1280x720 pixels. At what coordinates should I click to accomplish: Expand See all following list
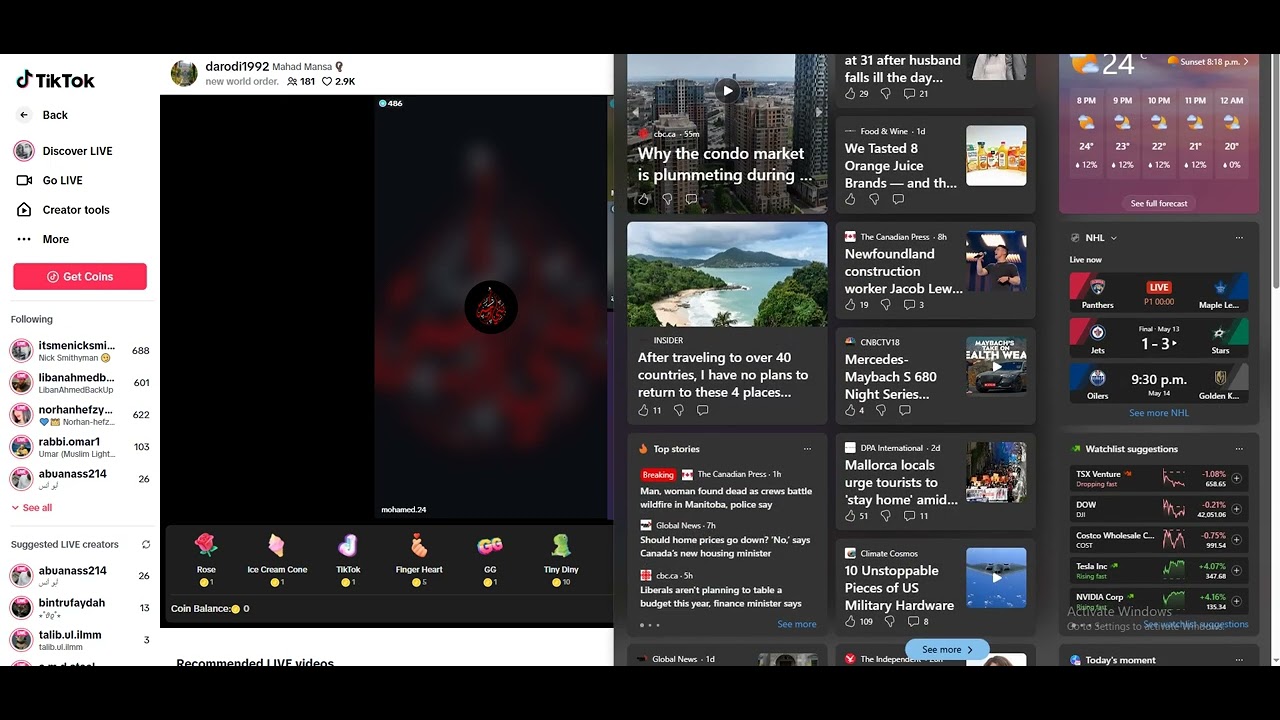point(31,508)
